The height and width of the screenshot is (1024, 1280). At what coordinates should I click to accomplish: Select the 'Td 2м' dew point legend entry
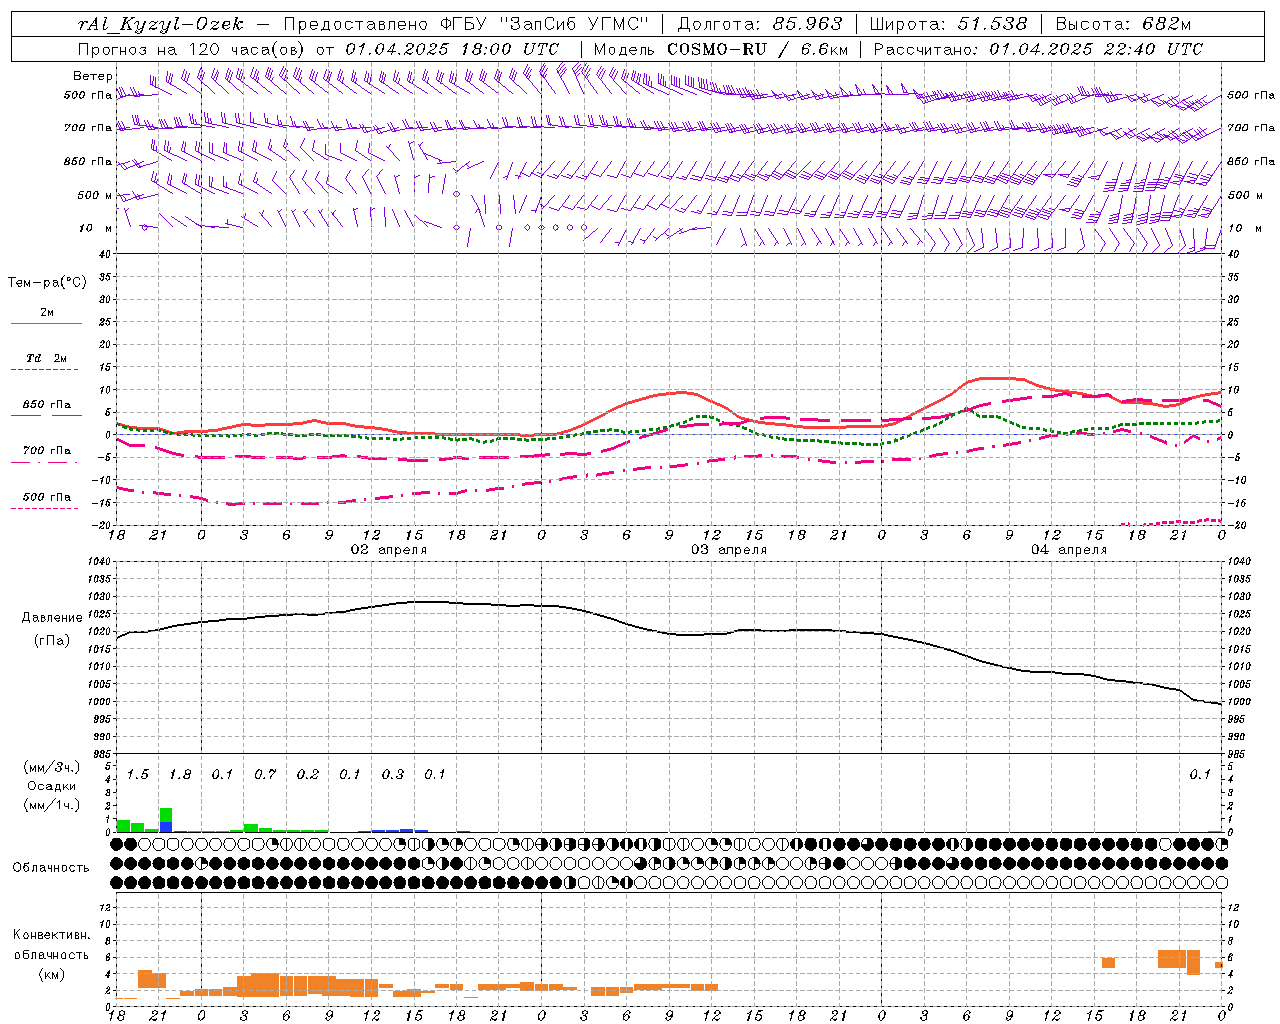pos(46,358)
